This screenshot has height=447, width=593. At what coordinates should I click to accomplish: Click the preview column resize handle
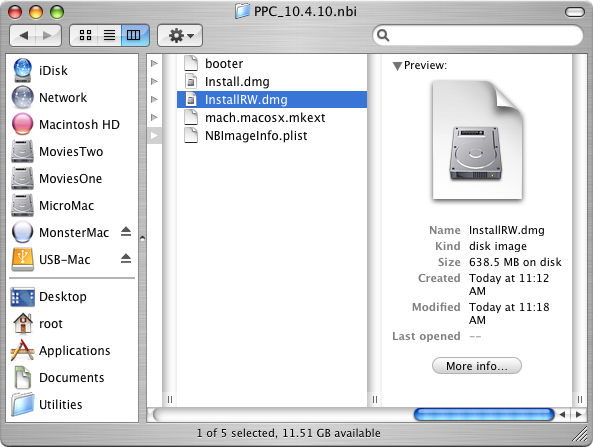click(x=580, y=399)
